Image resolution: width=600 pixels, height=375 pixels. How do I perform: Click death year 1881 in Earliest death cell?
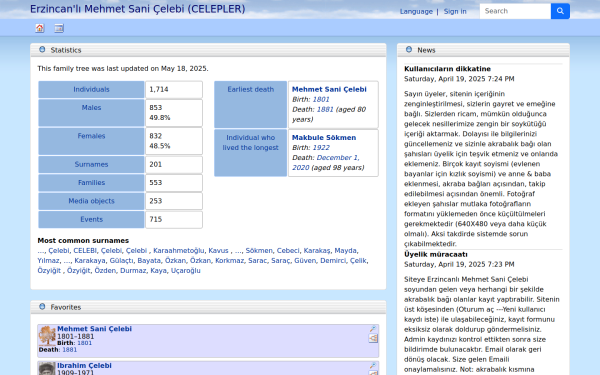[x=325, y=109]
